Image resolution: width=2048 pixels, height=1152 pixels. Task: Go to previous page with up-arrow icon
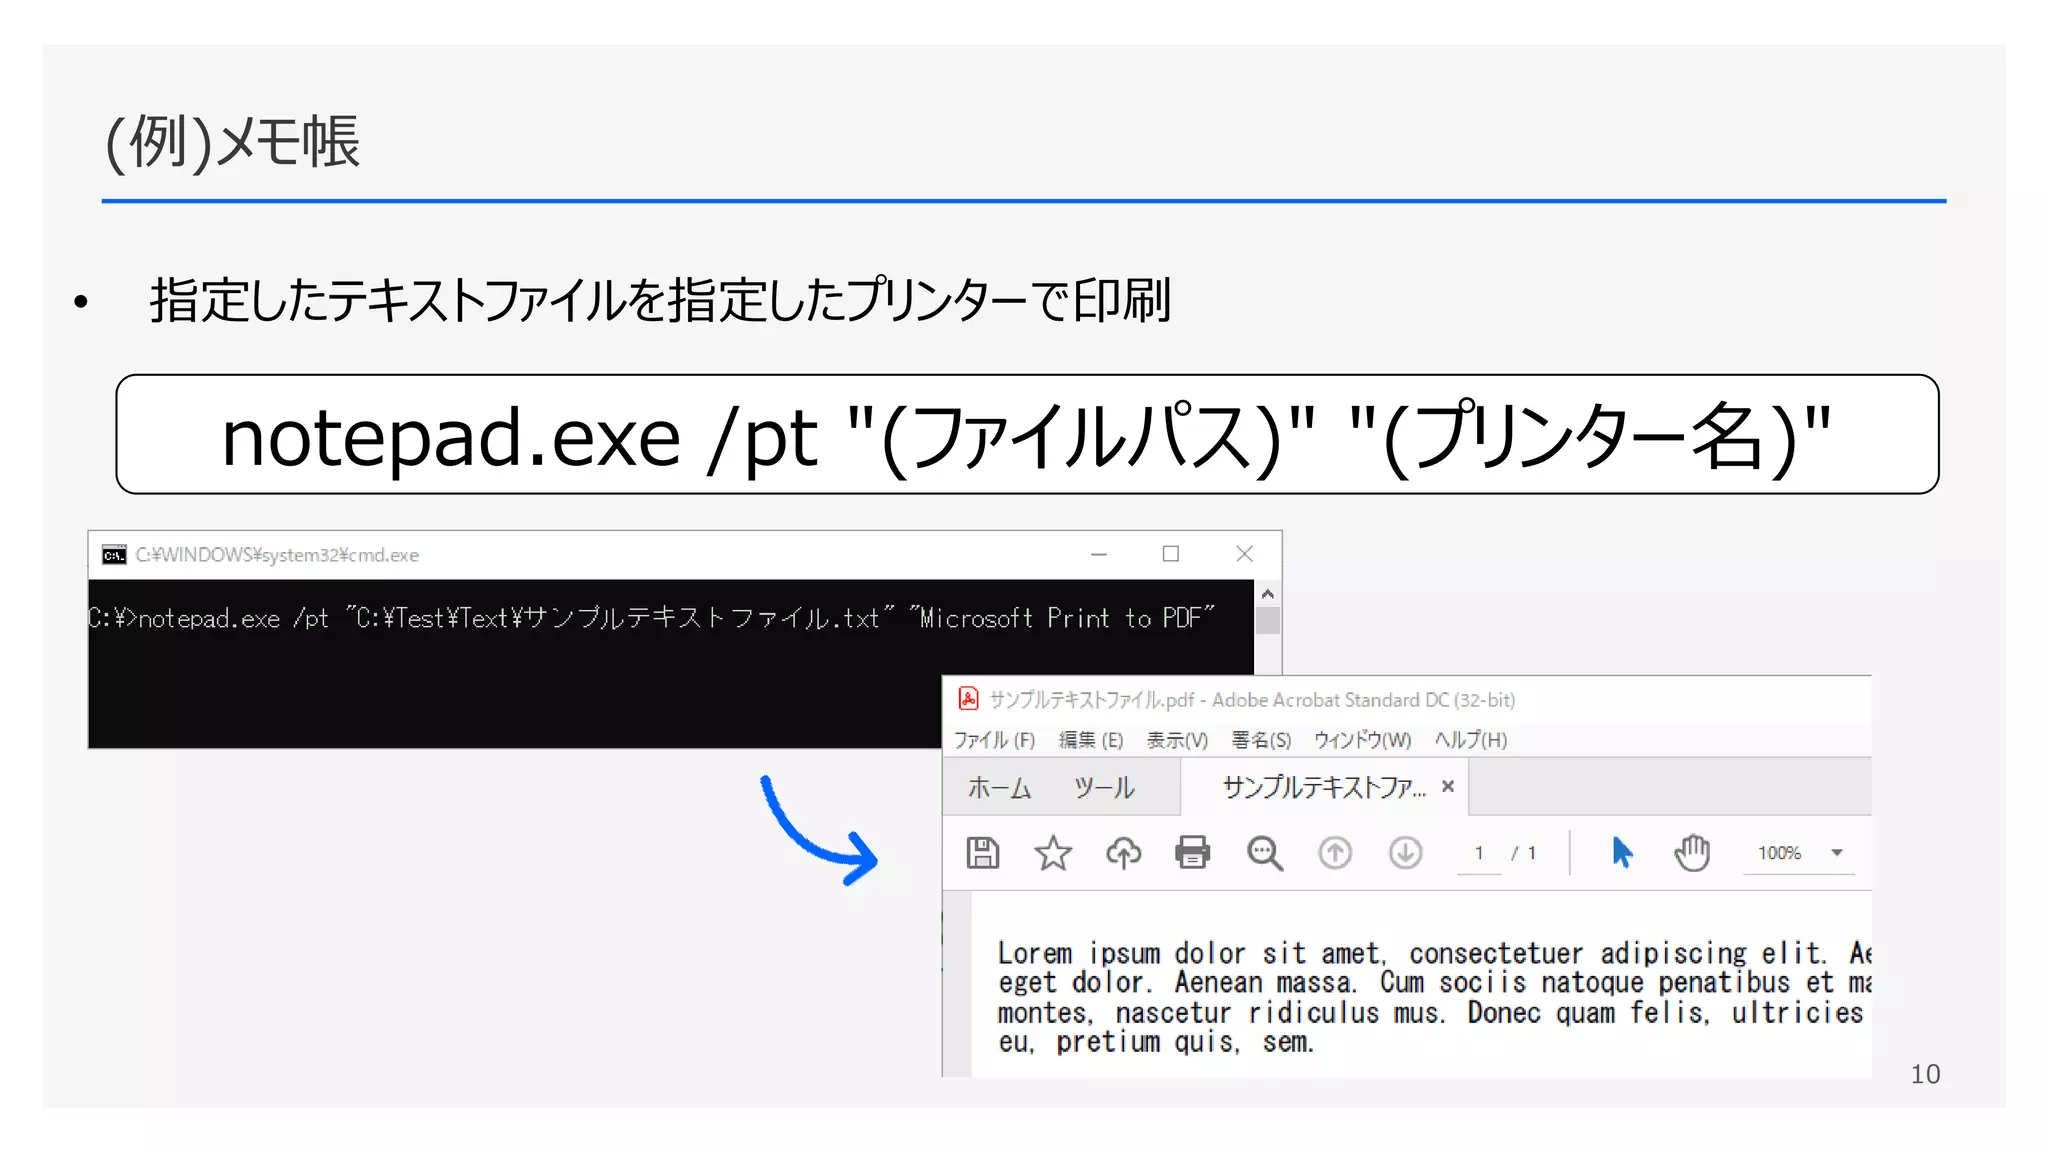[1335, 853]
